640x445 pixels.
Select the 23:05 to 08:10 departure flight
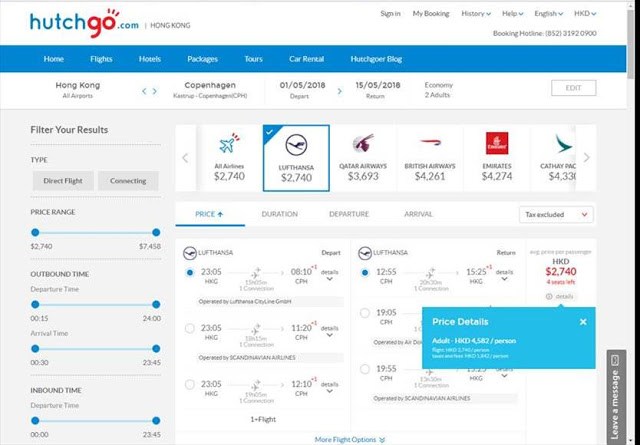(x=190, y=273)
